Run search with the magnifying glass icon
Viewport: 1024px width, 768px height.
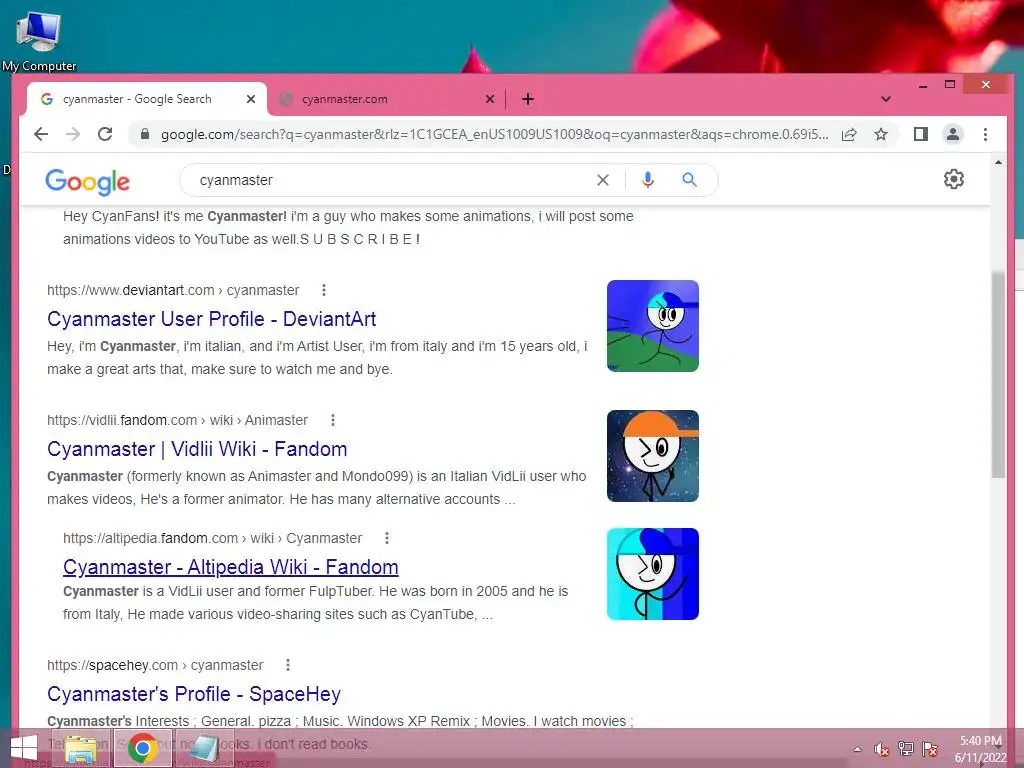click(690, 180)
